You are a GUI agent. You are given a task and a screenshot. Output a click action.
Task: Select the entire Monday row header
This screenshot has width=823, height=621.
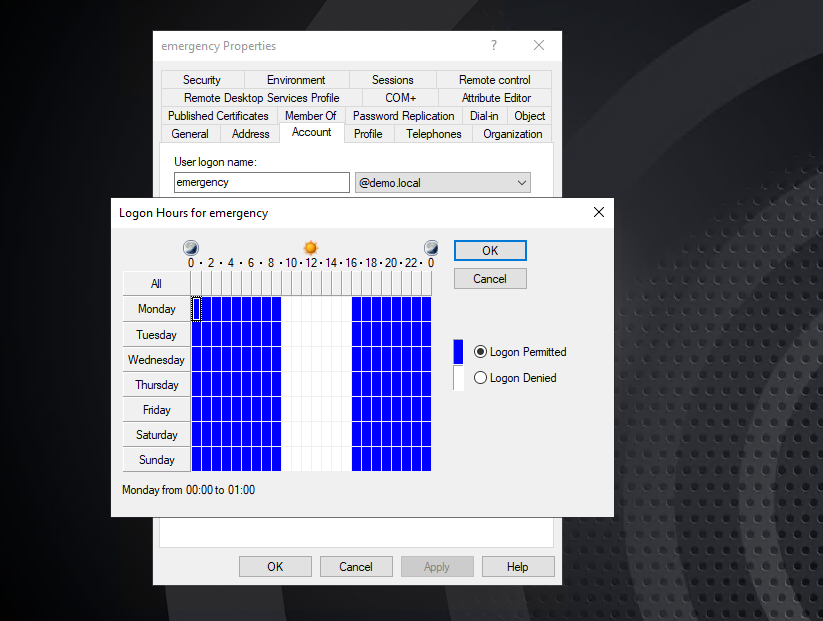(156, 309)
